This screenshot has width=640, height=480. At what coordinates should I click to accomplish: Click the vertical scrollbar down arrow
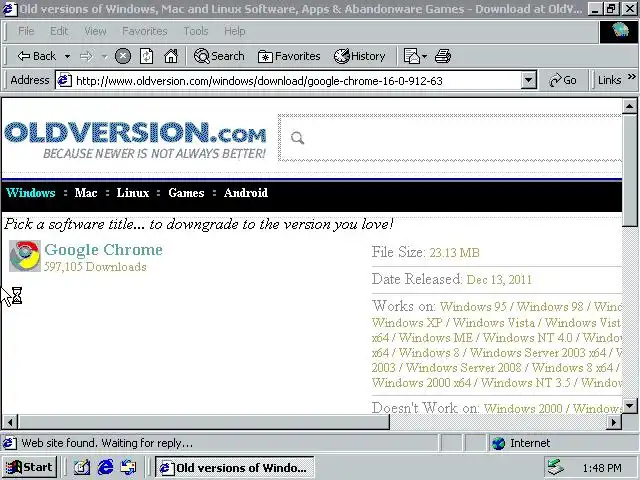[x=630, y=406]
